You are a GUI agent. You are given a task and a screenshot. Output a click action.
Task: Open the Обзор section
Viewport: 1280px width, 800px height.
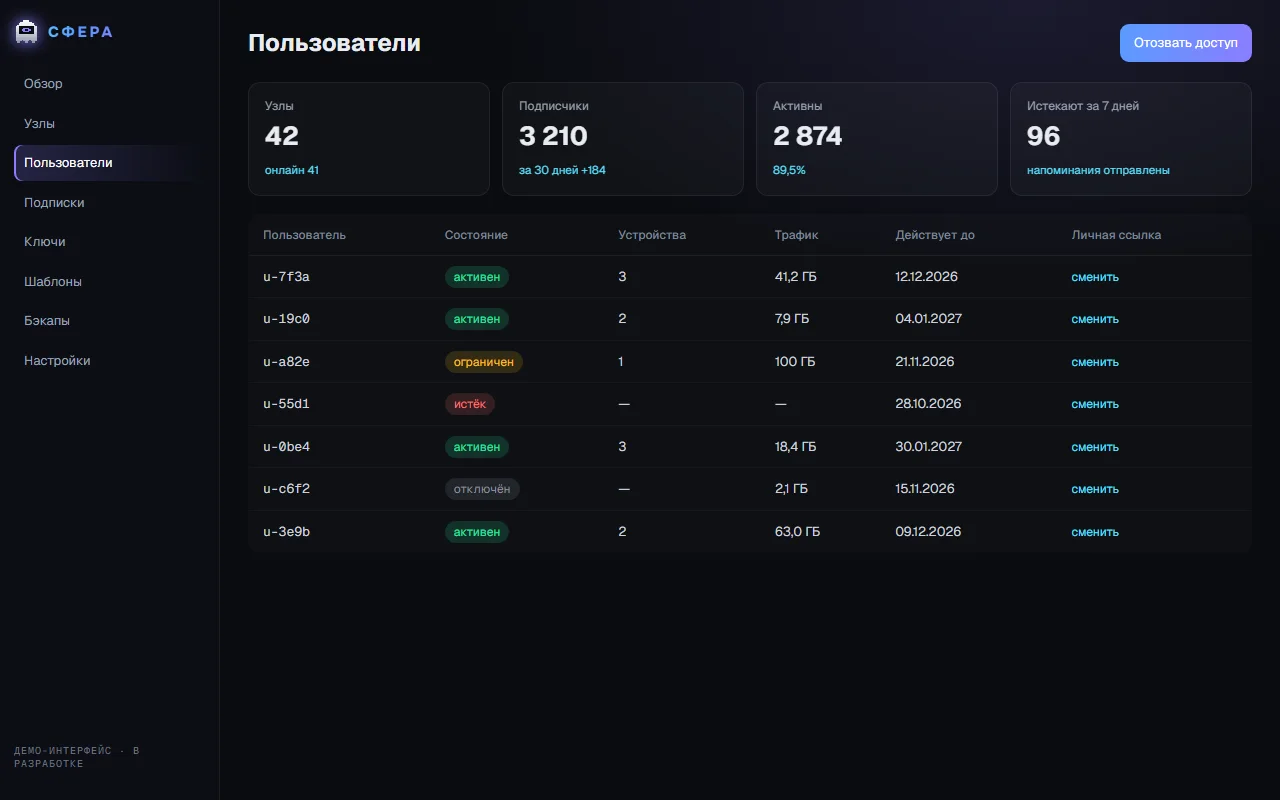[x=109, y=84]
